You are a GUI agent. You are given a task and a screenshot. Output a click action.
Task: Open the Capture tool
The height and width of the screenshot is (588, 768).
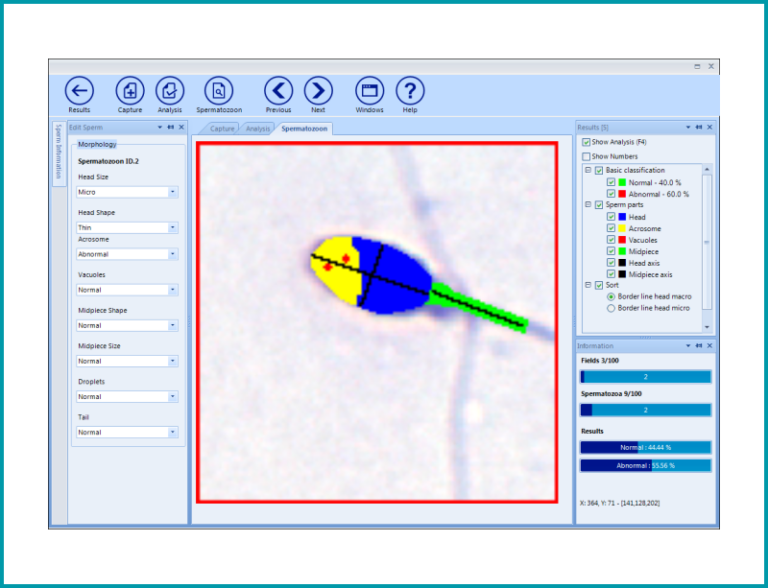click(x=130, y=90)
